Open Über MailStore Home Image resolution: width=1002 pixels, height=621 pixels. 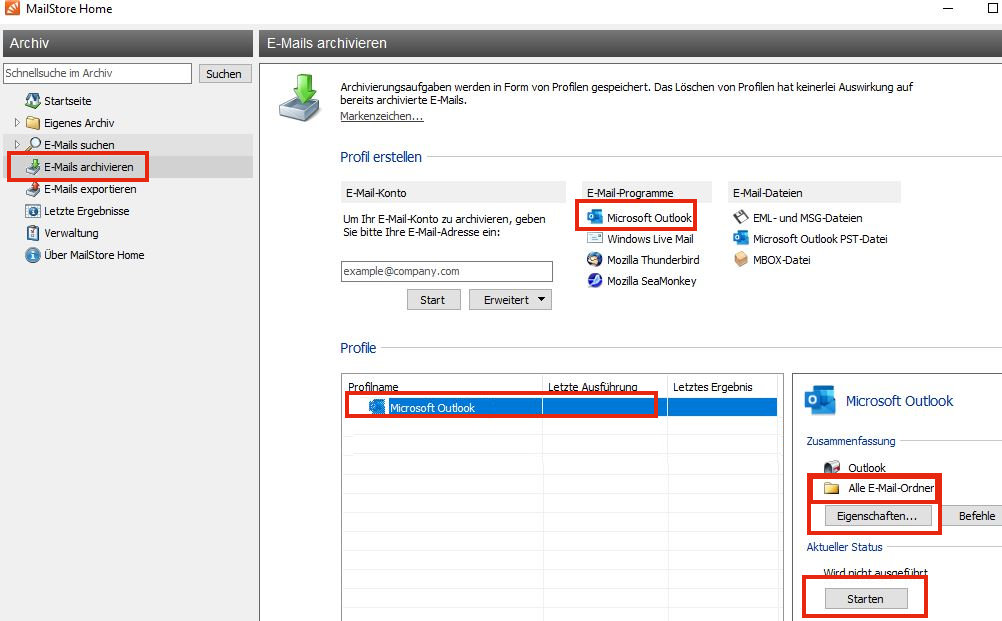[94, 255]
